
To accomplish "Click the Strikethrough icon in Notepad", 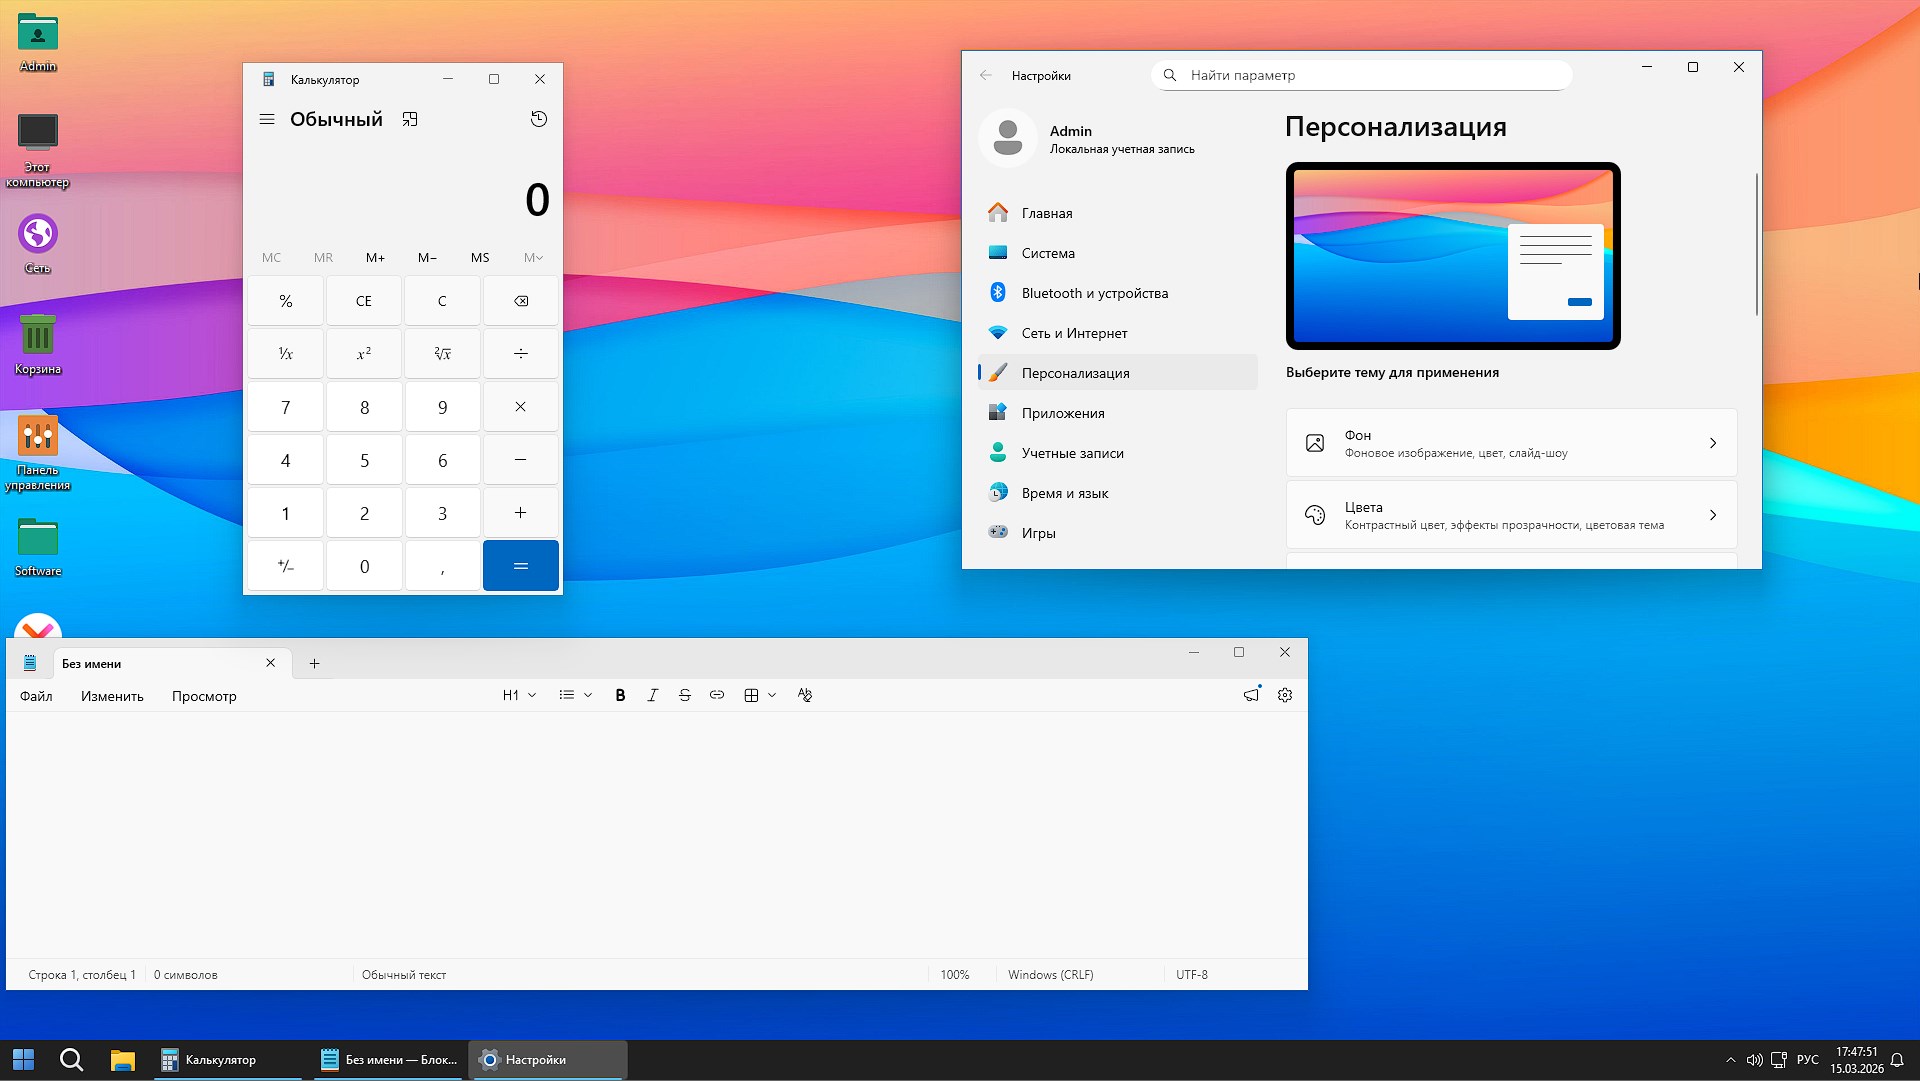I will tap(685, 695).
